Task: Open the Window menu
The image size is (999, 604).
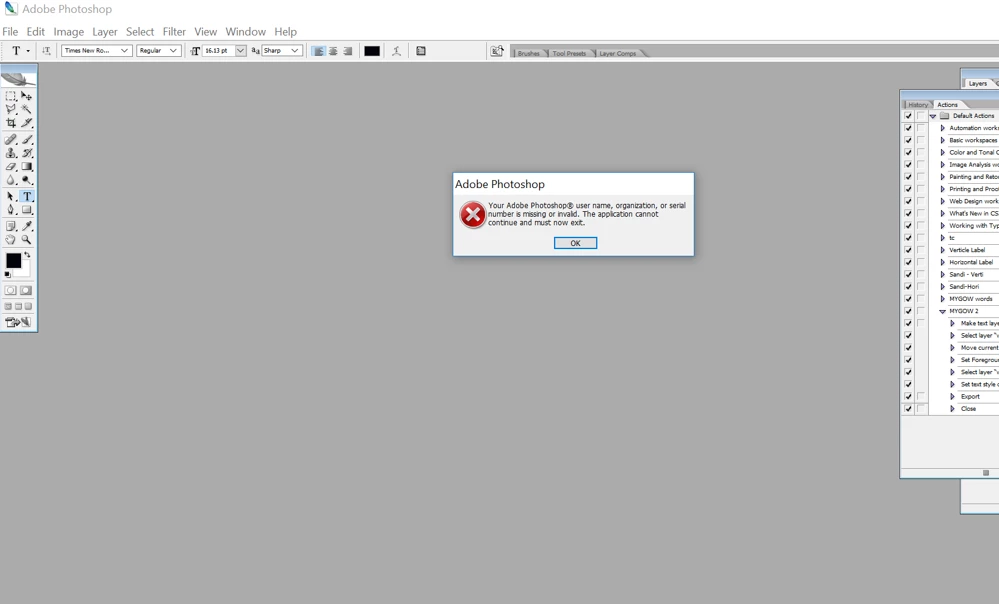Action: click(245, 32)
